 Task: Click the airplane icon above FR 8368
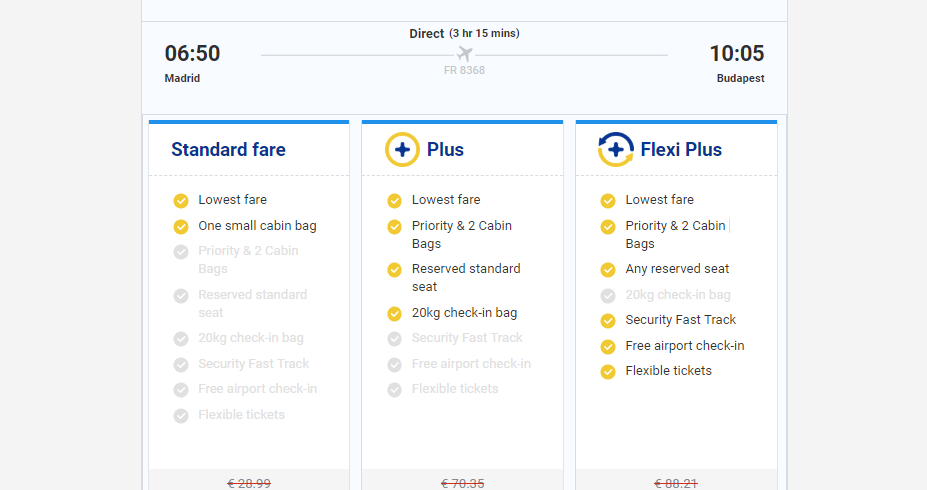pyautogui.click(x=465, y=54)
